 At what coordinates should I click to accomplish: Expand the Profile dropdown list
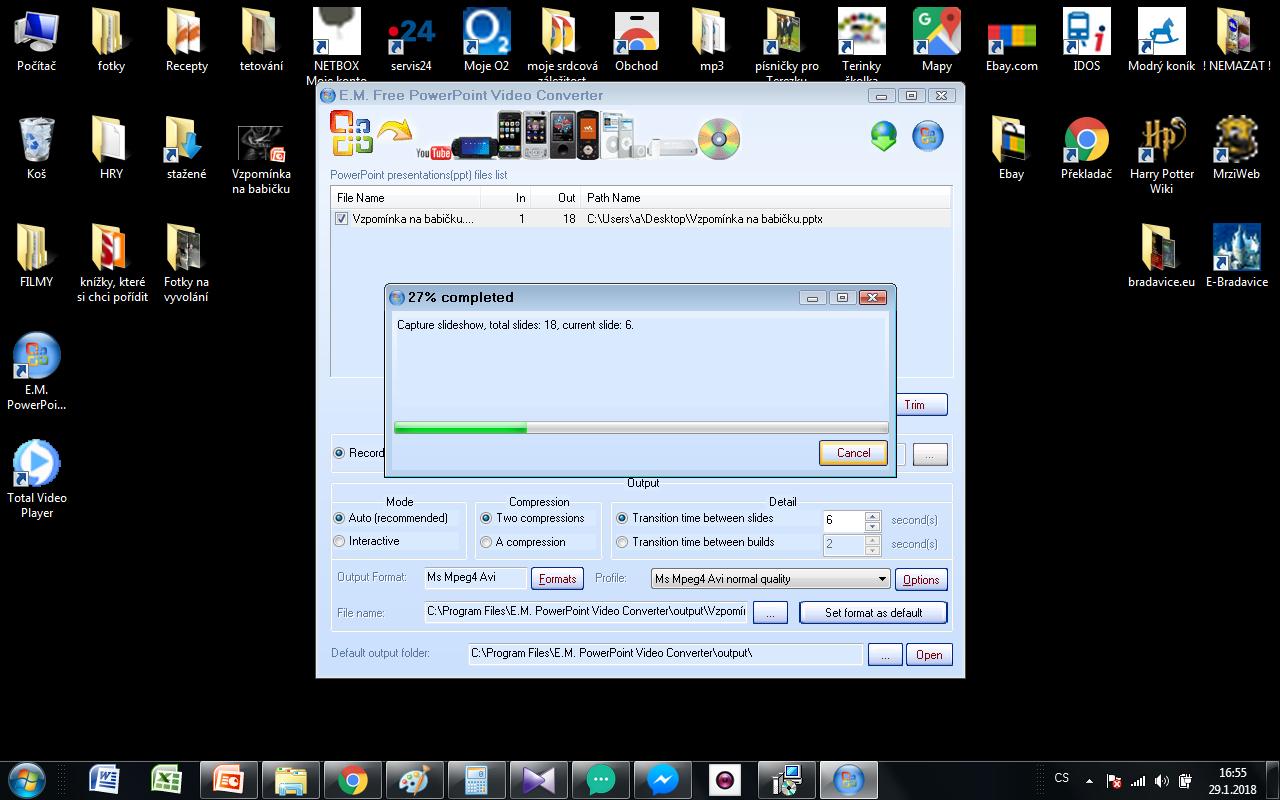pos(882,579)
